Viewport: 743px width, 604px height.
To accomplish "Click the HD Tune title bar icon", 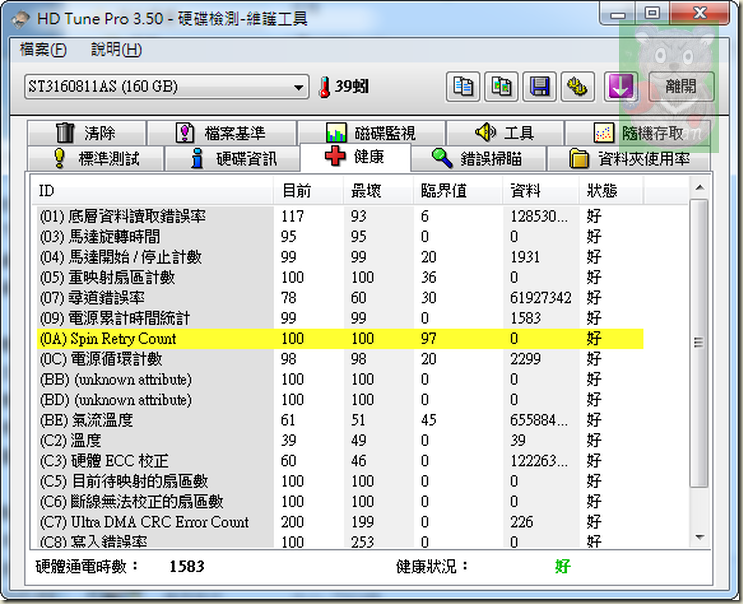I will coord(20,19).
